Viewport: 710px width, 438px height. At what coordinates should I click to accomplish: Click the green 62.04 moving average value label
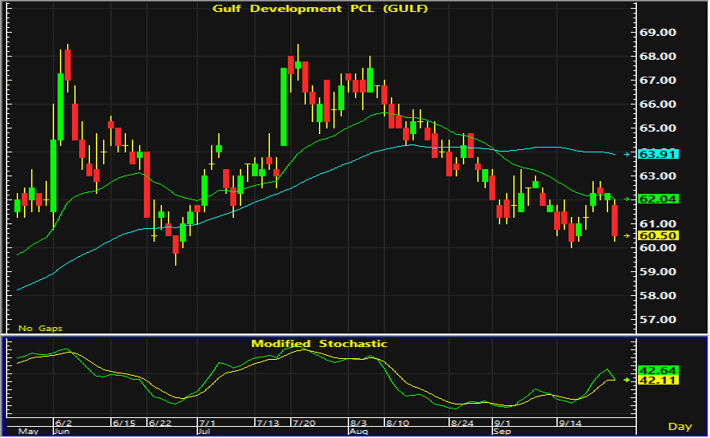coord(658,199)
